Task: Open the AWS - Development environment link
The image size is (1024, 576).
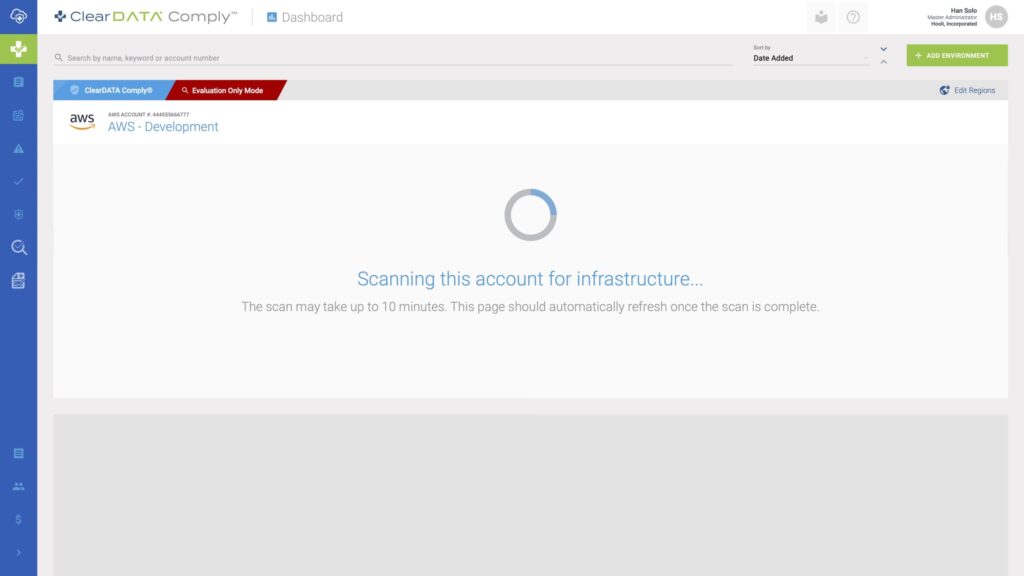Action: coord(163,127)
